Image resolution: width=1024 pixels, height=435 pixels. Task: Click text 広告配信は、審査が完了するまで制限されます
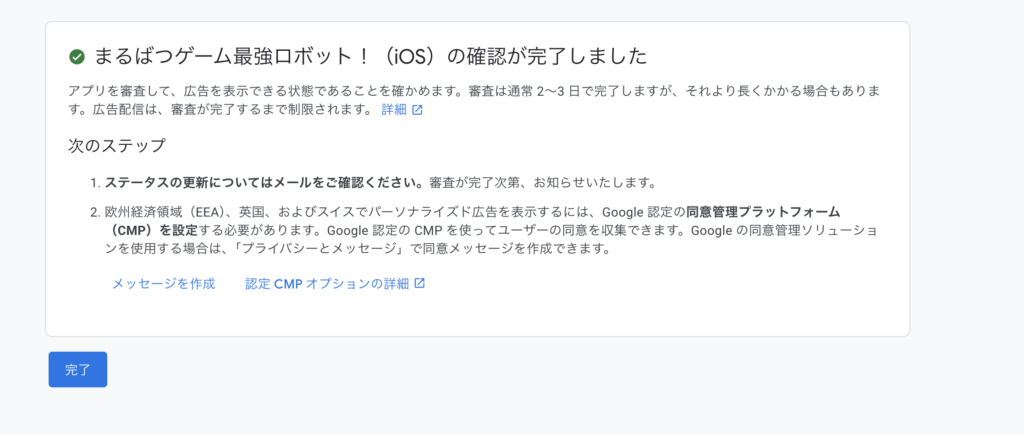[x=222, y=110]
